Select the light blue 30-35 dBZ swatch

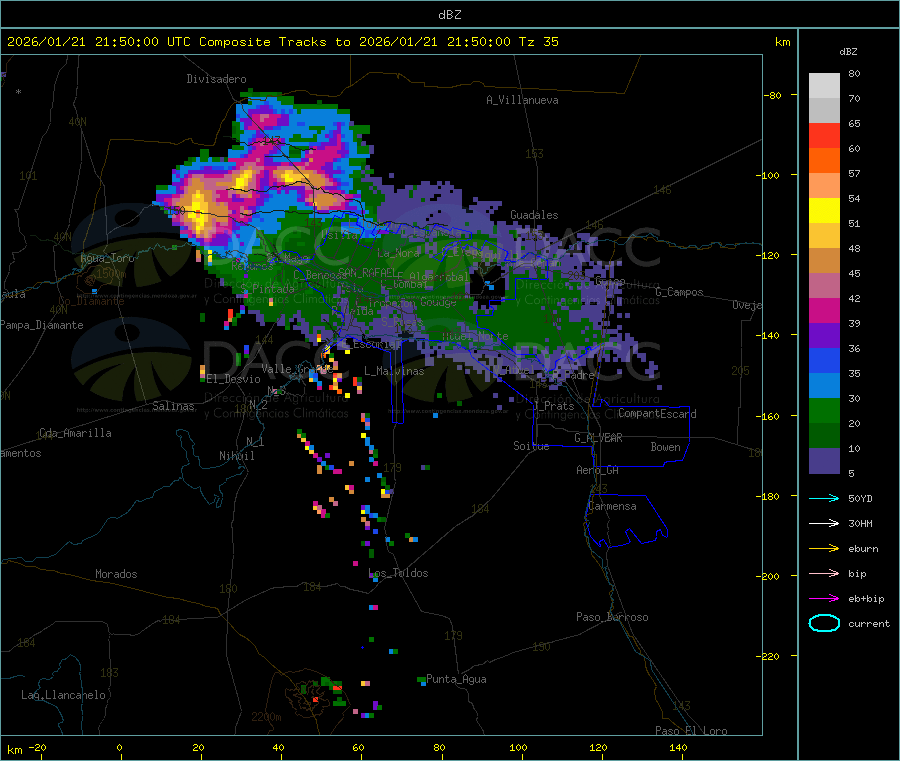point(824,386)
